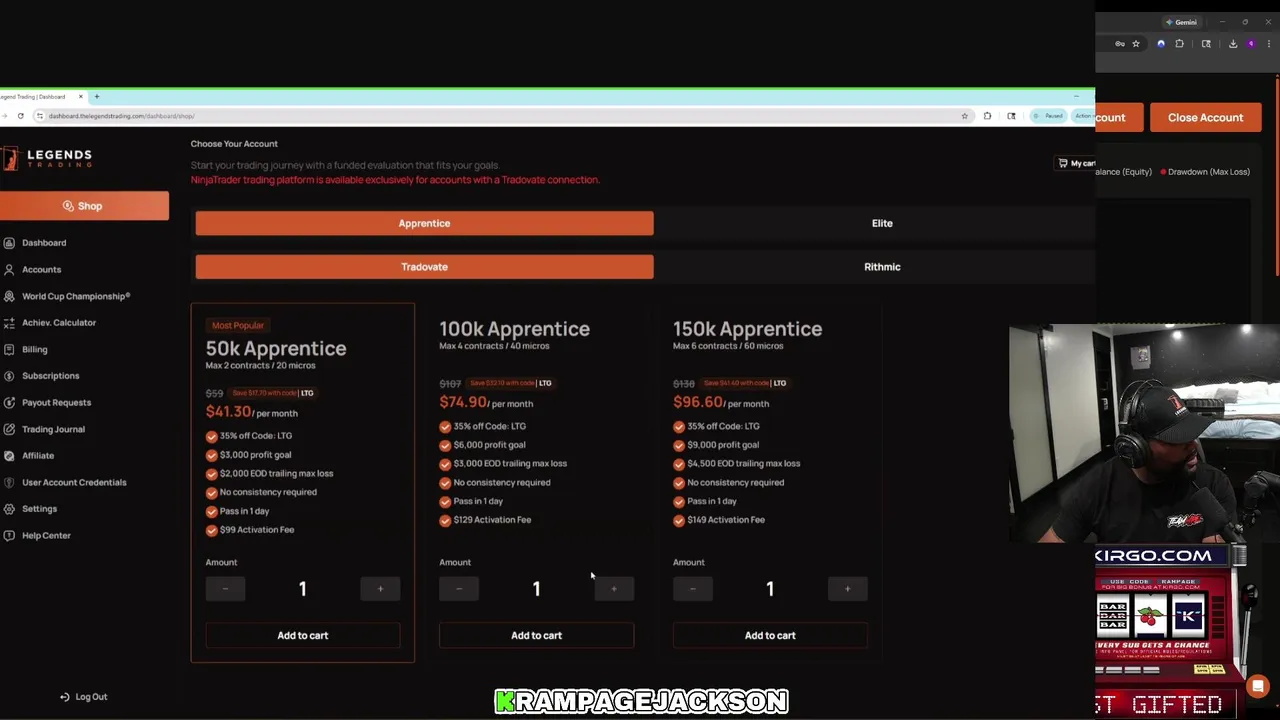Click the Settings sidebar icon
This screenshot has height=720, width=1280.
click(x=9, y=509)
